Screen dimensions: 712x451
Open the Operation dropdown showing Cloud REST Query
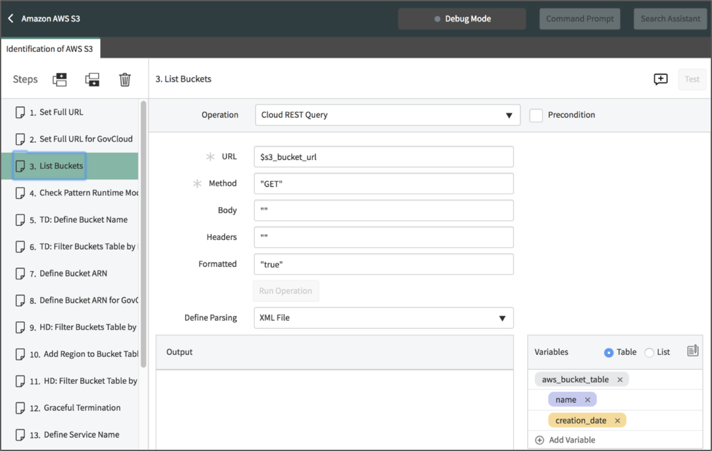tap(387, 115)
